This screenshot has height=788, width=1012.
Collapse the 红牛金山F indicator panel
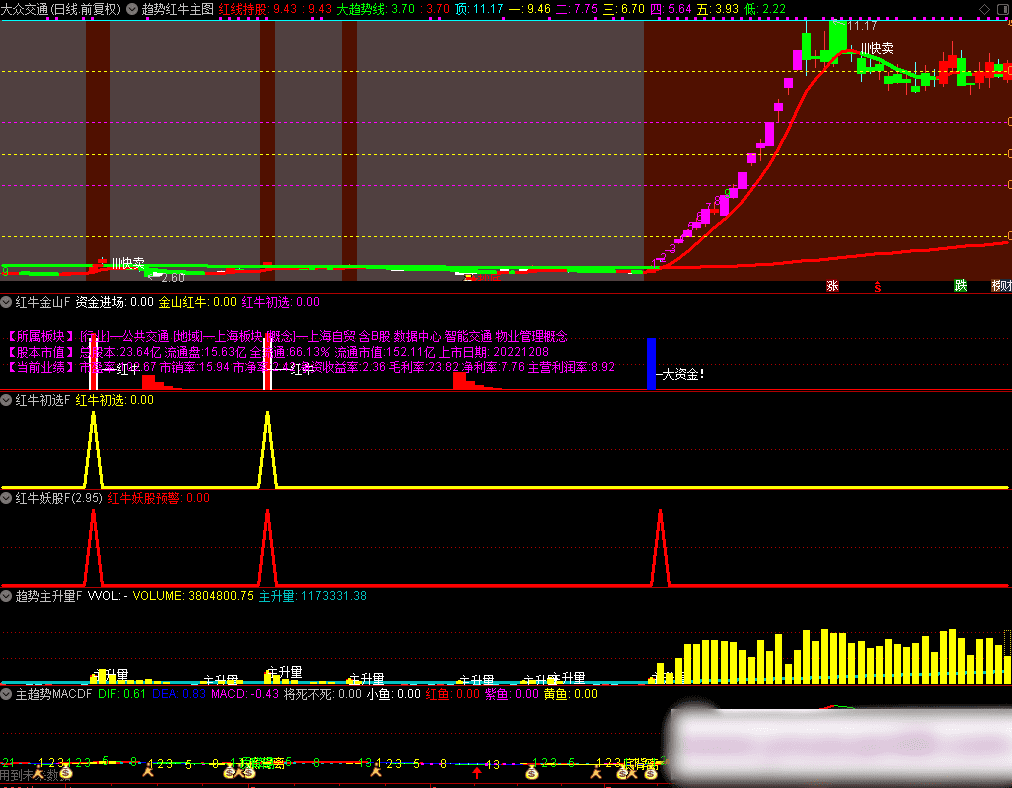(7, 301)
